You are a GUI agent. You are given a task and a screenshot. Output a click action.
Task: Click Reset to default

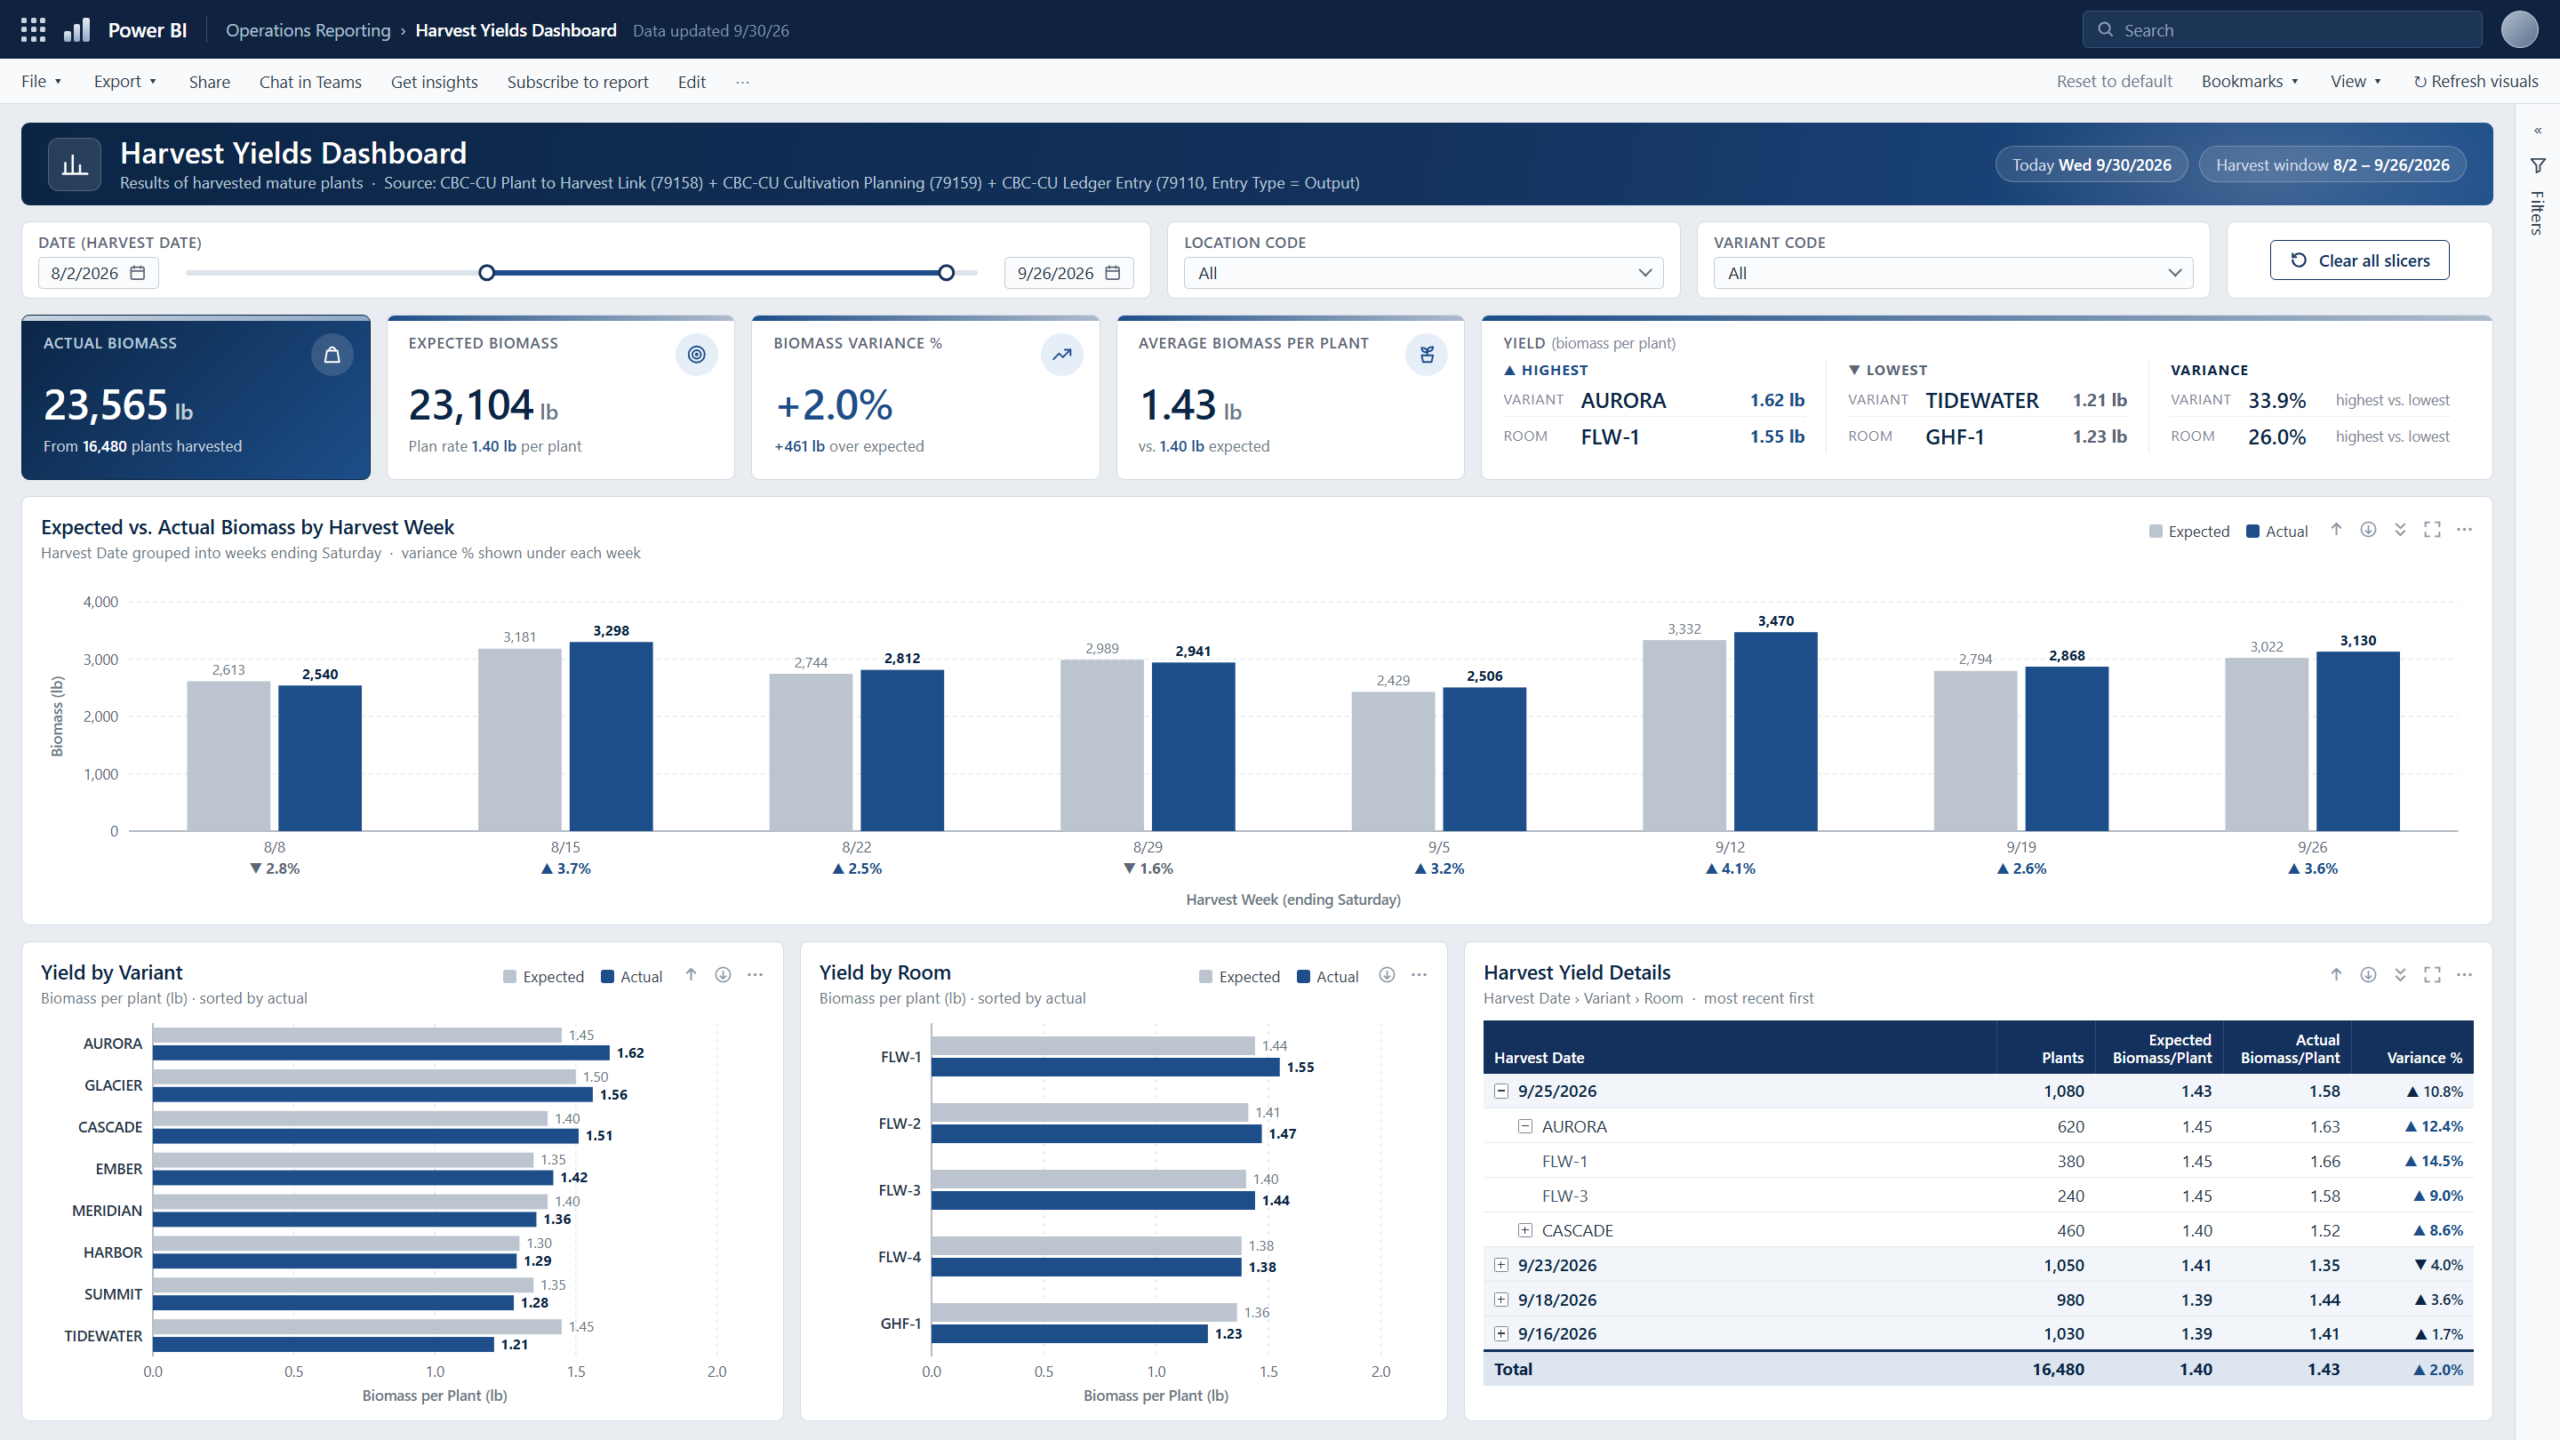2114,82
